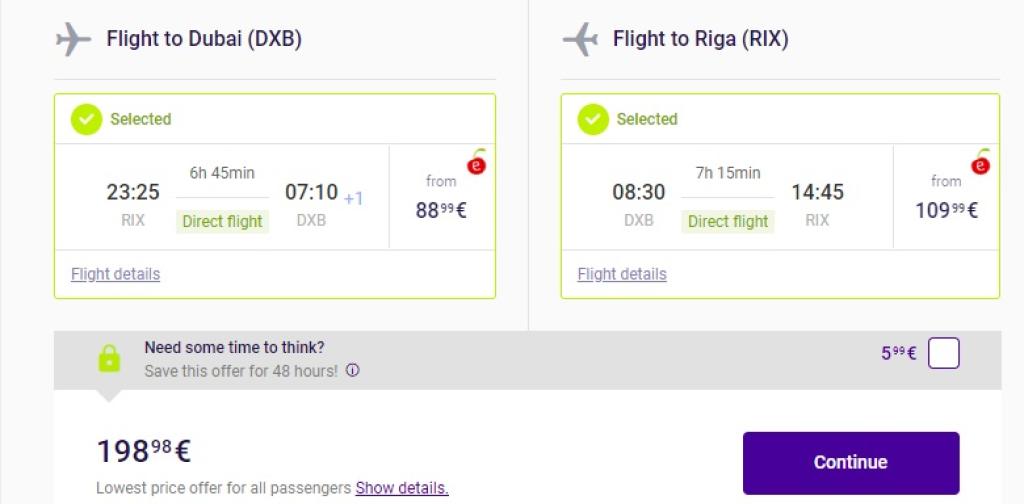Click the red cherry badge on the 88.99€ fare

(477, 163)
